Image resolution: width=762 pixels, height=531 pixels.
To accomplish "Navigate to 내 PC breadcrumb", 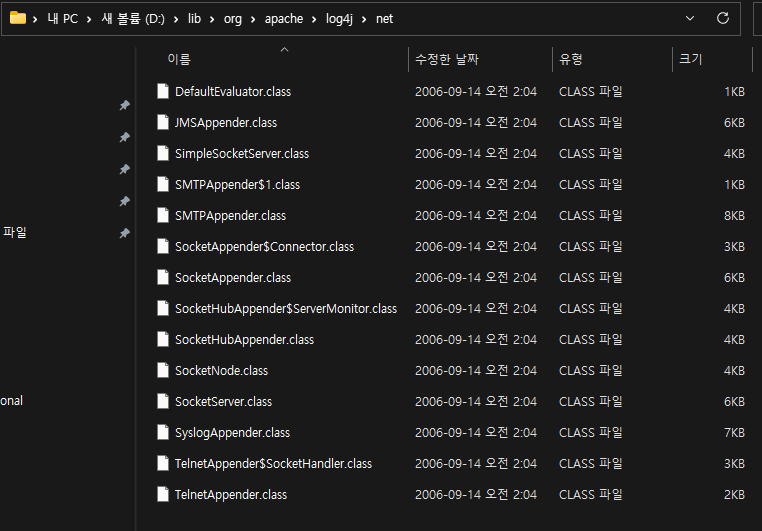I will [63, 18].
